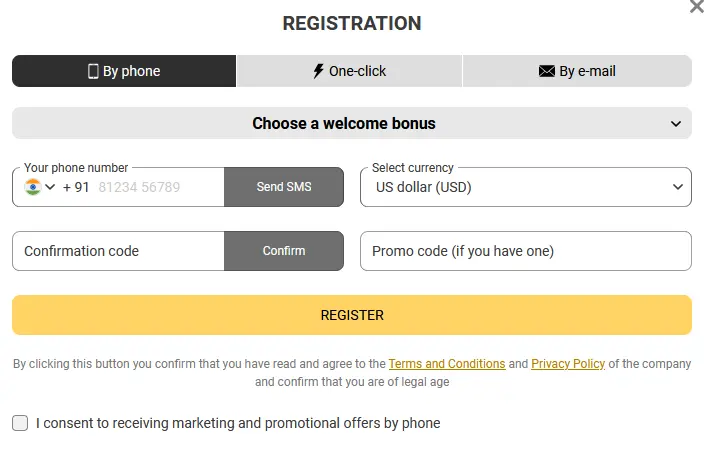Select the One-click registration tab
The width and height of the screenshot is (709, 455).
(349, 71)
